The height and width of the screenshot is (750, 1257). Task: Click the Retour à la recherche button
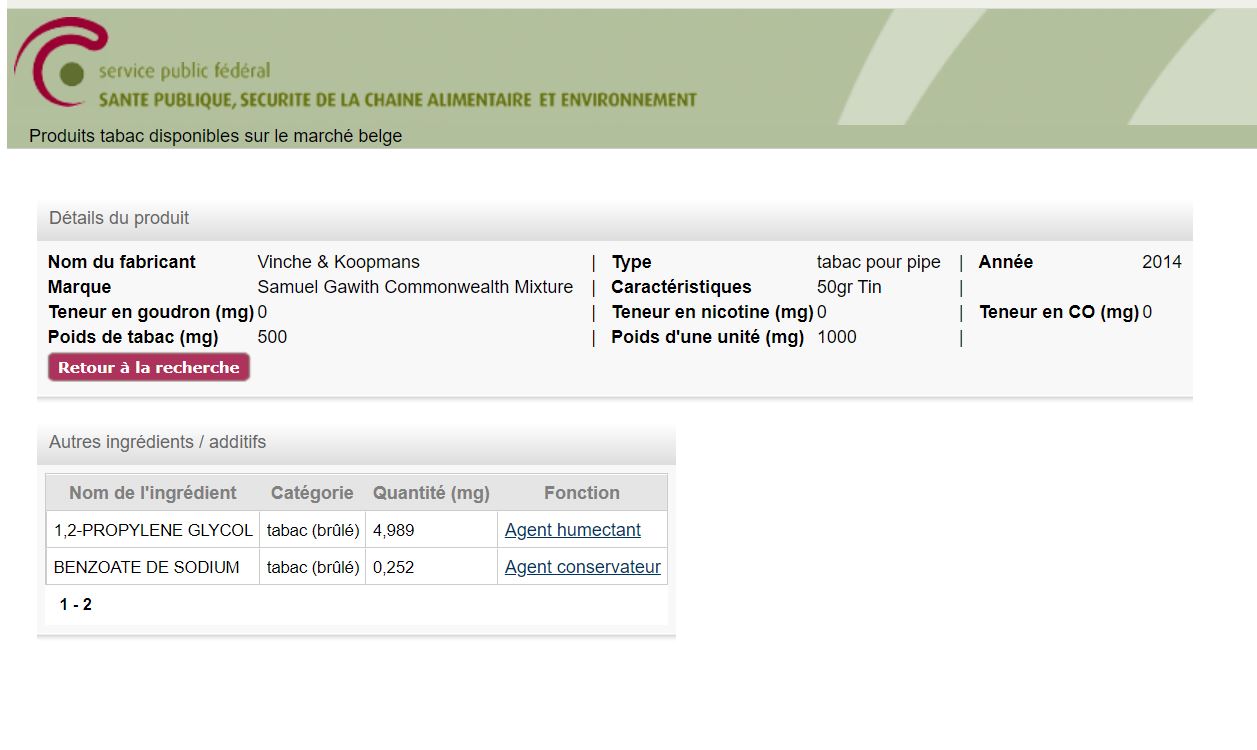pyautogui.click(x=149, y=367)
